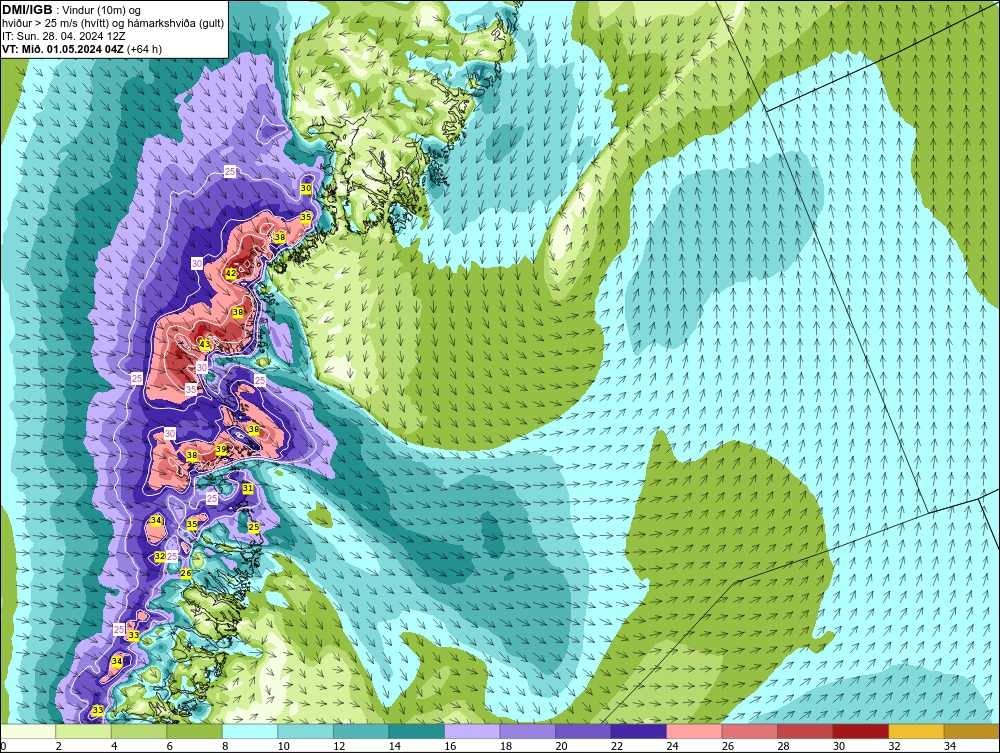Click the valid time 'VT: Mið. 01.05.2024 04Z'
Viewport: 1000px width, 753px height.
click(63, 48)
